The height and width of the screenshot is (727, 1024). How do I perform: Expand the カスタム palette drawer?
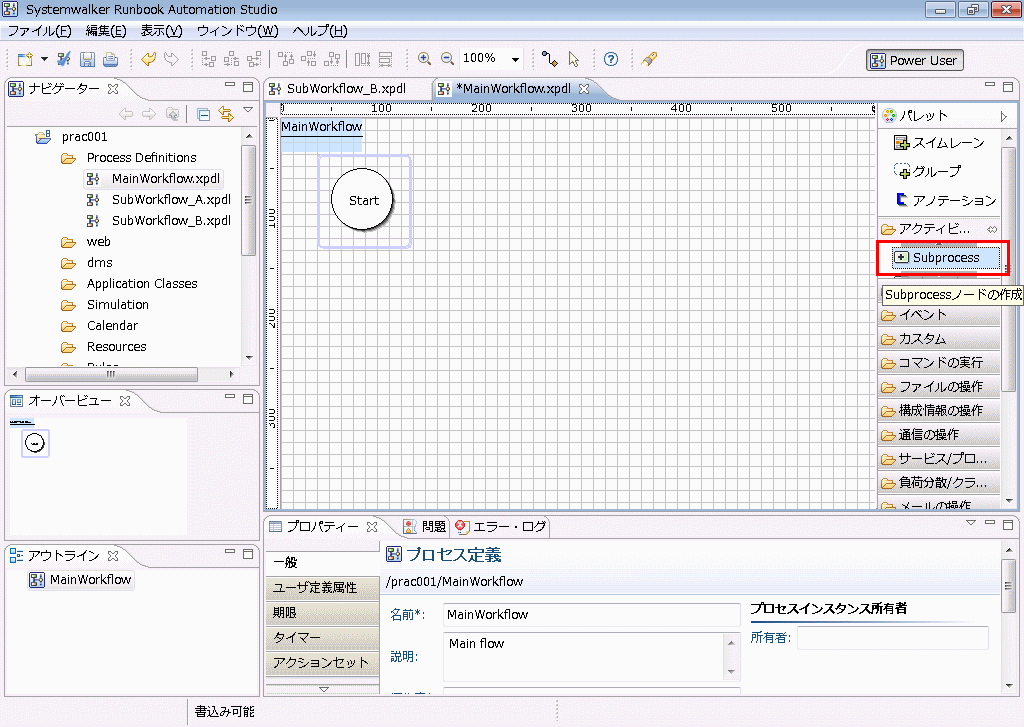(x=938, y=339)
